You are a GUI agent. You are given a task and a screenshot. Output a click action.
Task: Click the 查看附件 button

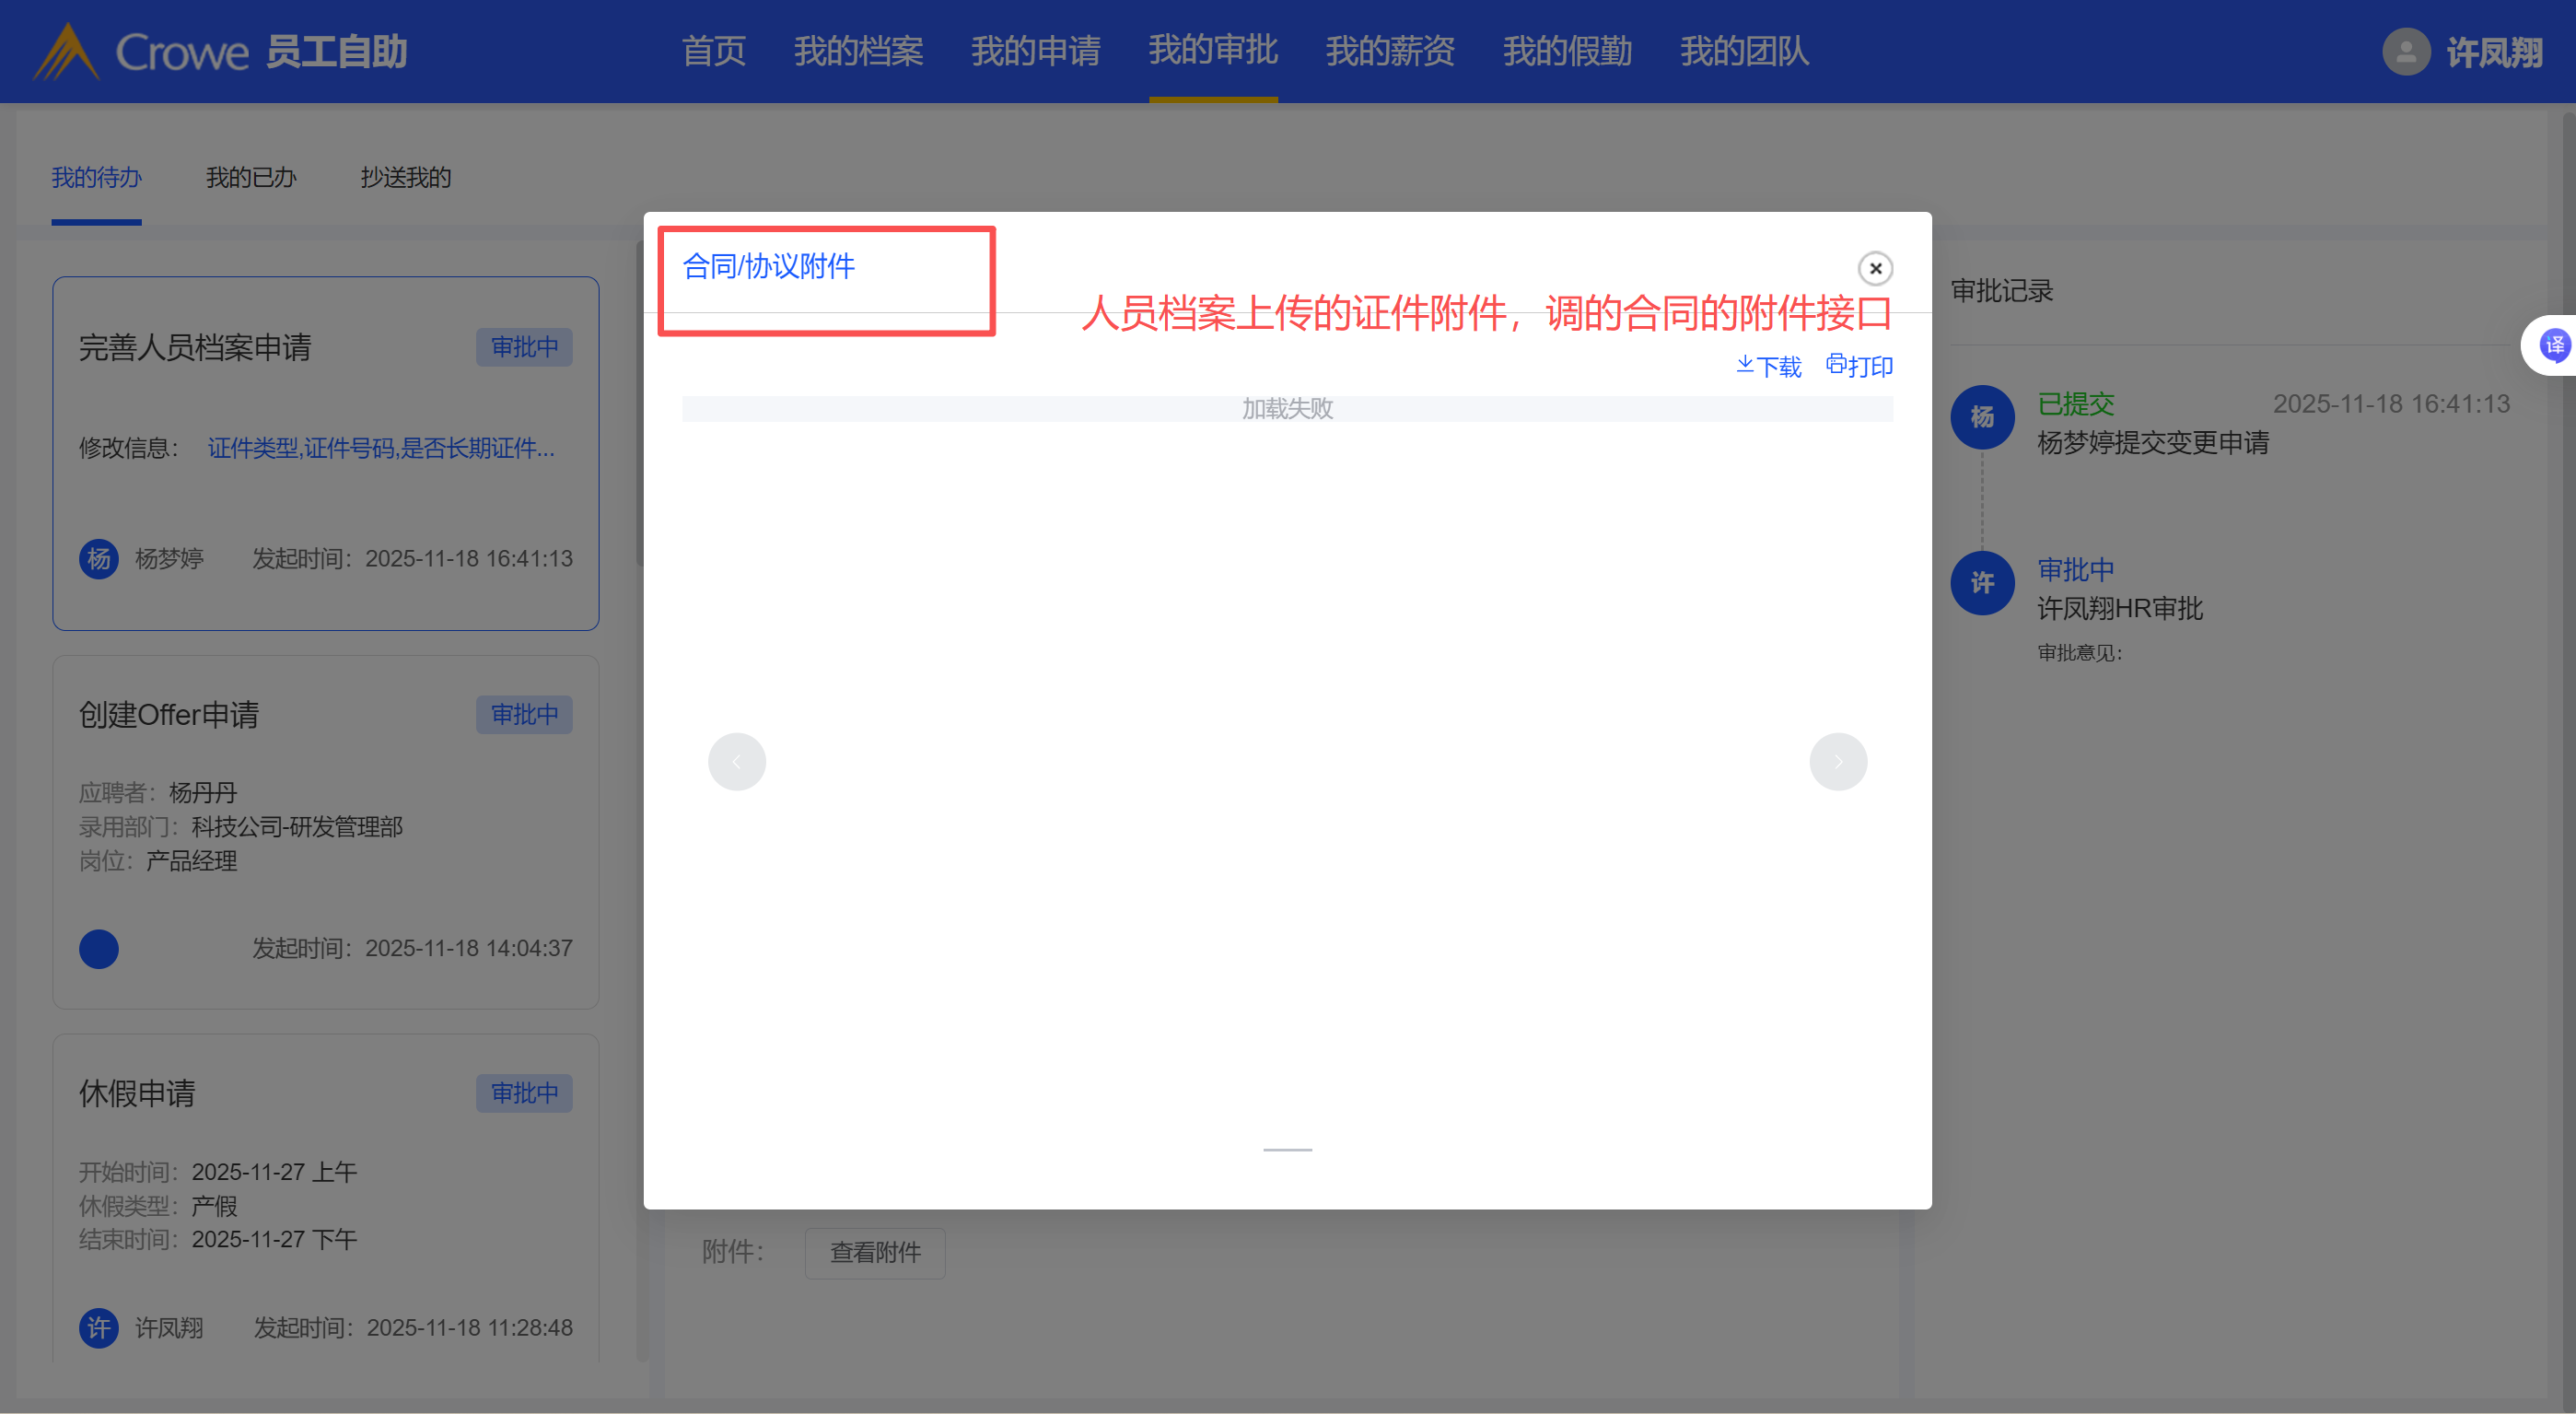pos(875,1252)
